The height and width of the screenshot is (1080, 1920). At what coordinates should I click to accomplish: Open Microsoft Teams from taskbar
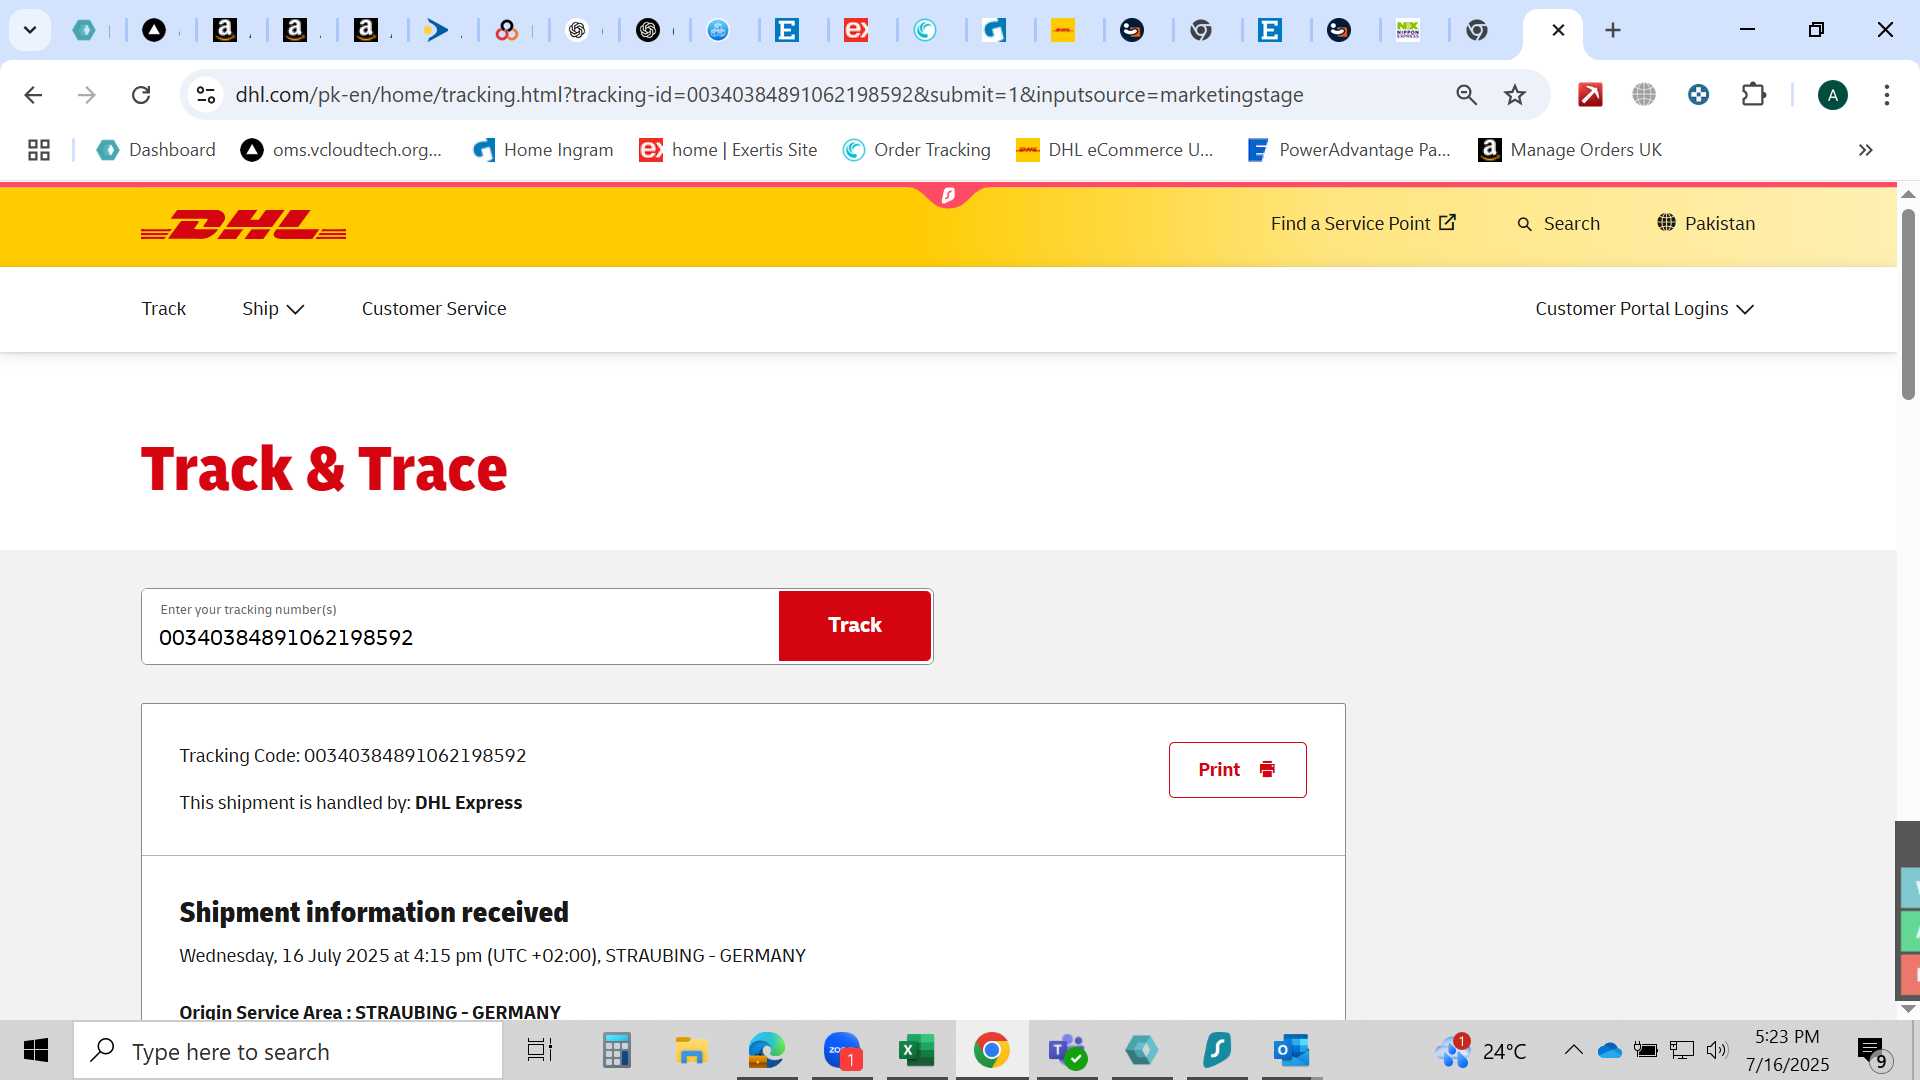pyautogui.click(x=1067, y=1051)
